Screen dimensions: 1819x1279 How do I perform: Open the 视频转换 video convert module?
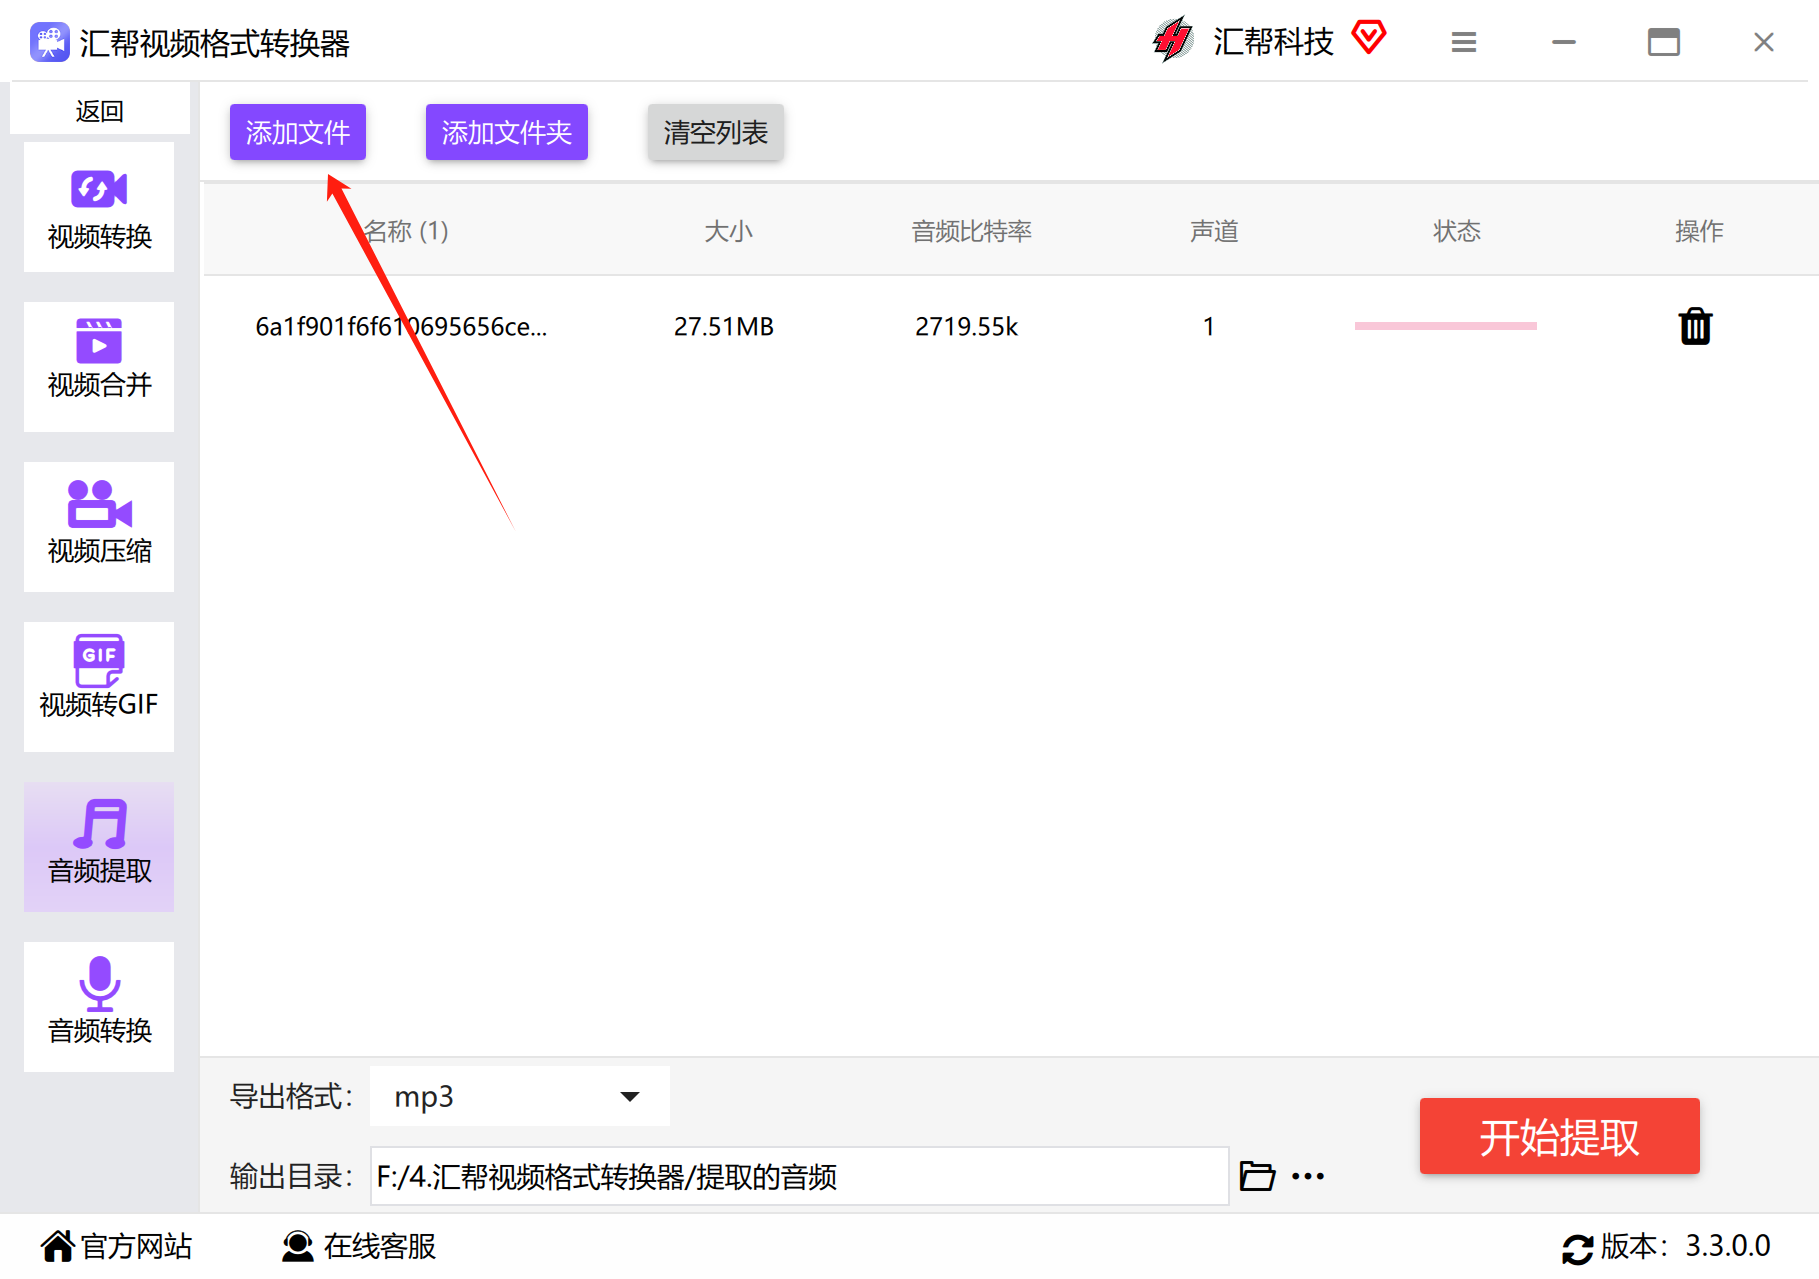click(99, 207)
